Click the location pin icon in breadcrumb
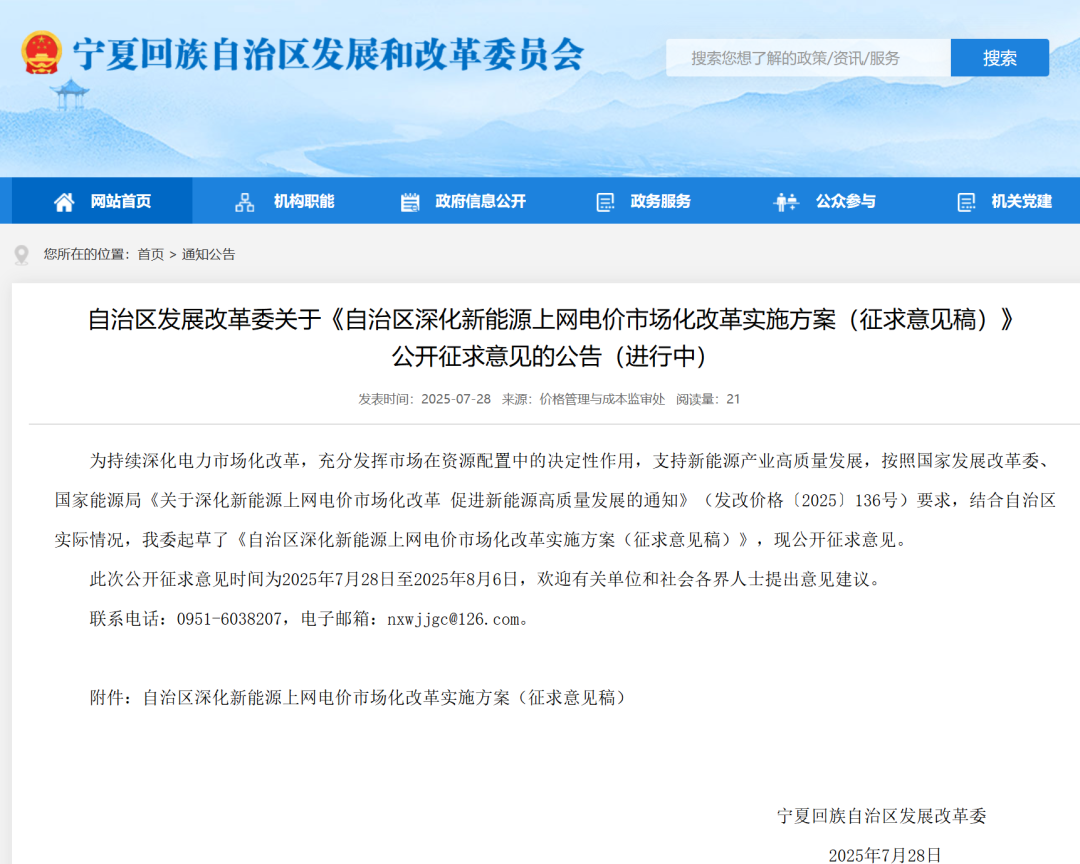Screen dimensions: 1080x864 click(22, 255)
